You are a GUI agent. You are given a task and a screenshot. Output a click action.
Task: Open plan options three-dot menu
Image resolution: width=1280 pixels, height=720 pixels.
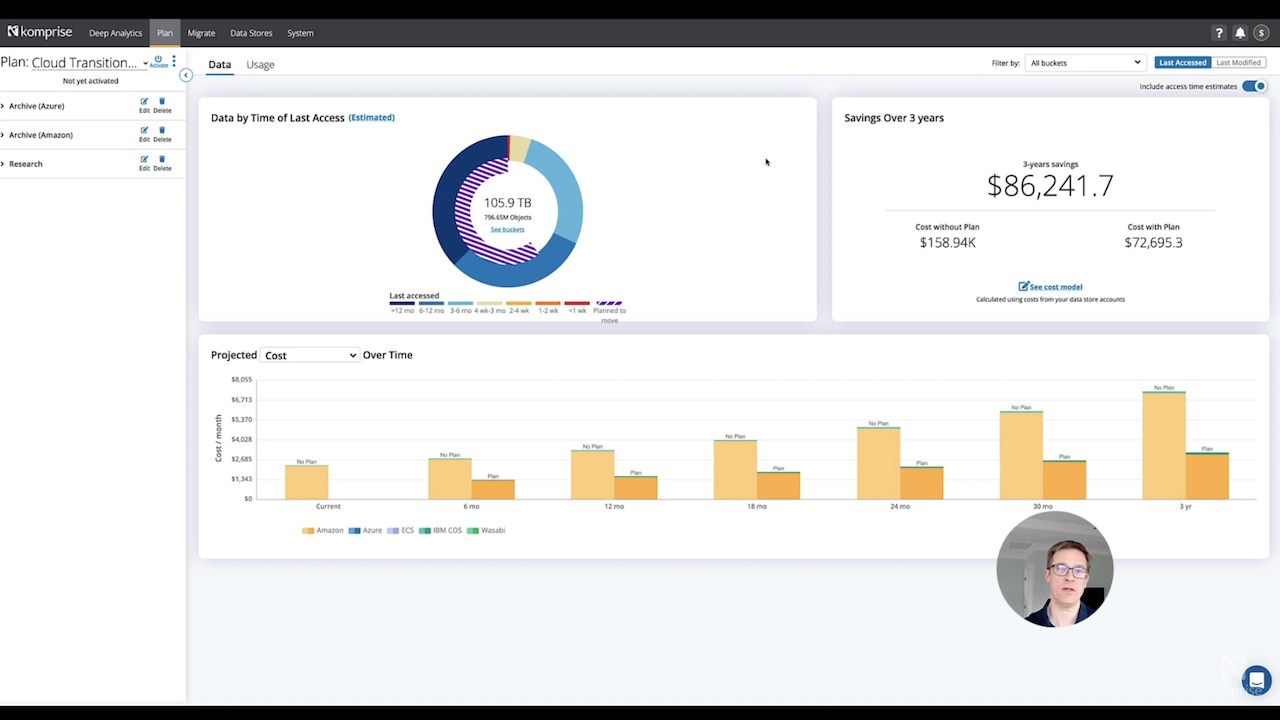pyautogui.click(x=174, y=61)
